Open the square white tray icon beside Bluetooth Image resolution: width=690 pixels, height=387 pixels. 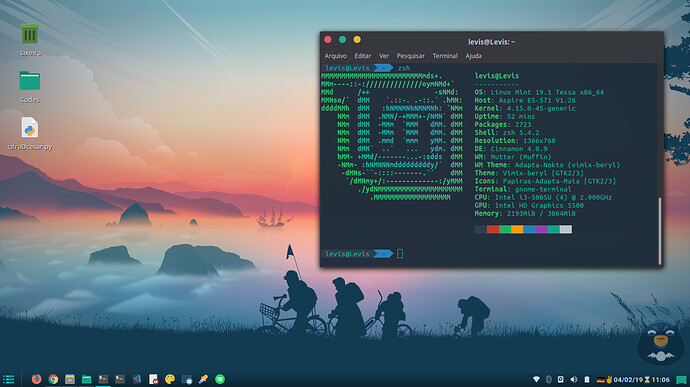click(x=561, y=379)
